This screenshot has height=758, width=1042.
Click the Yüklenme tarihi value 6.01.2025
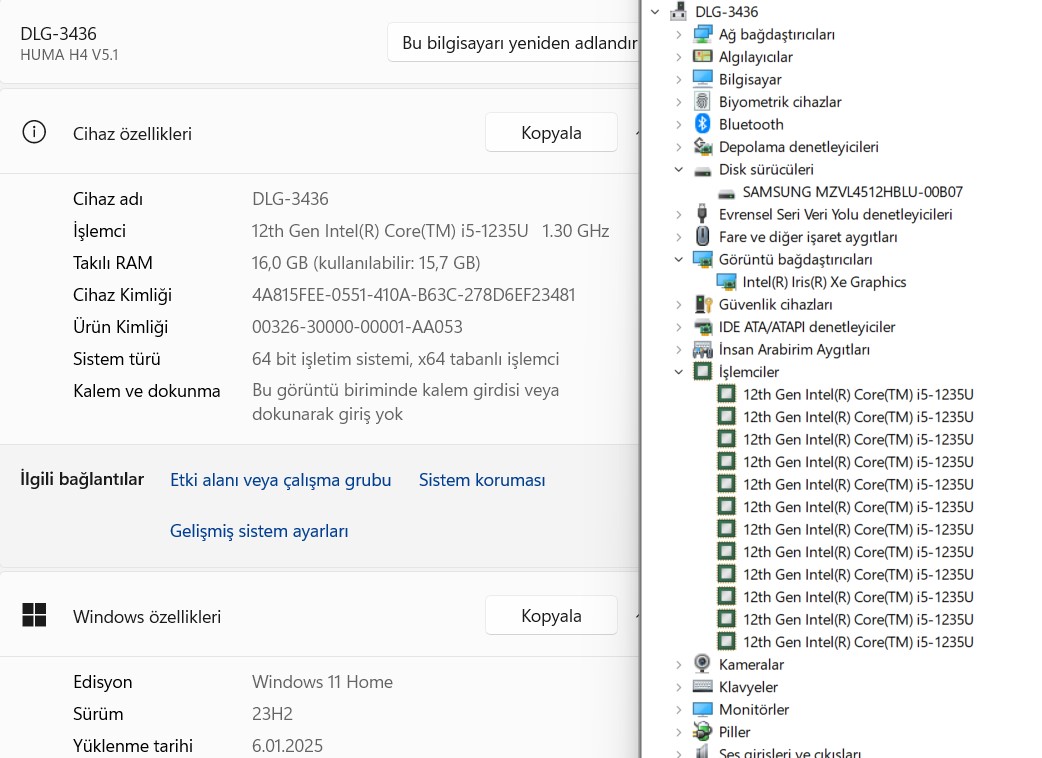pos(287,745)
